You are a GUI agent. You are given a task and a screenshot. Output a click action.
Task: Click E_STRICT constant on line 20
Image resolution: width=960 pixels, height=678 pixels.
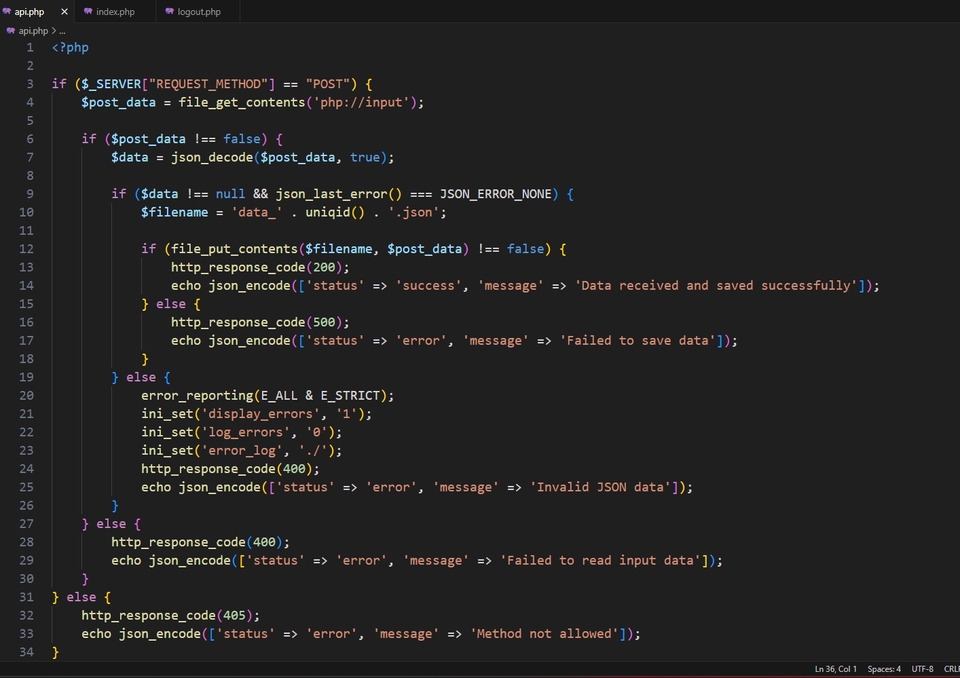350,396
